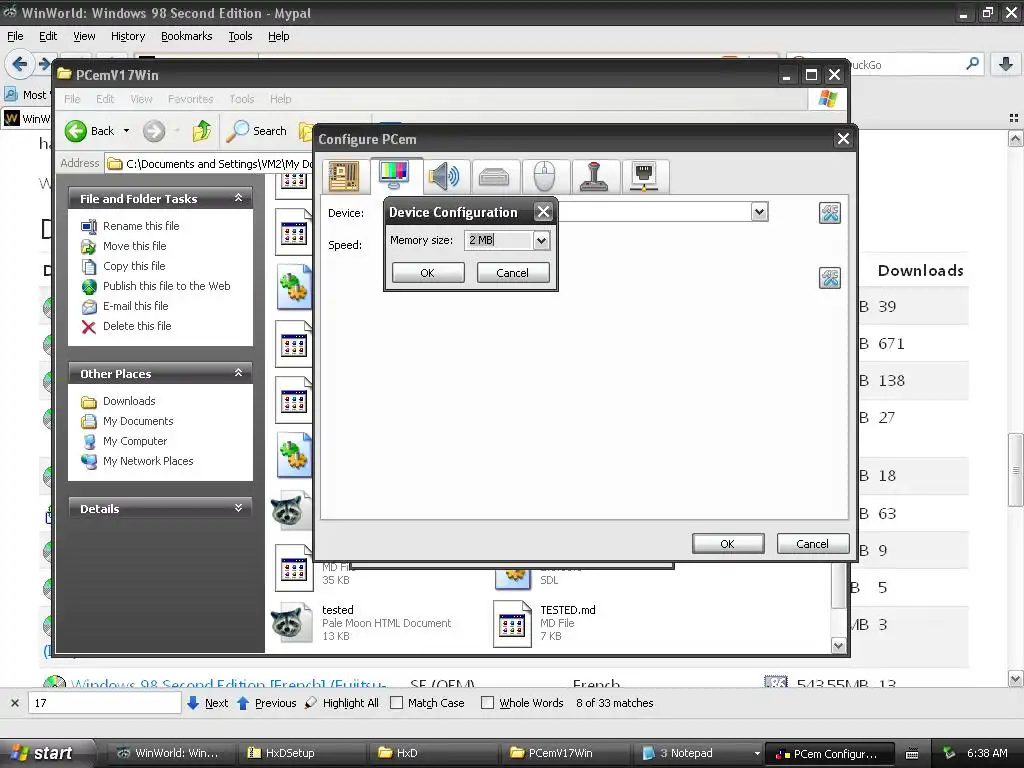This screenshot has width=1024, height=768.
Task: Switch to the Display tab icon
Action: click(394, 175)
